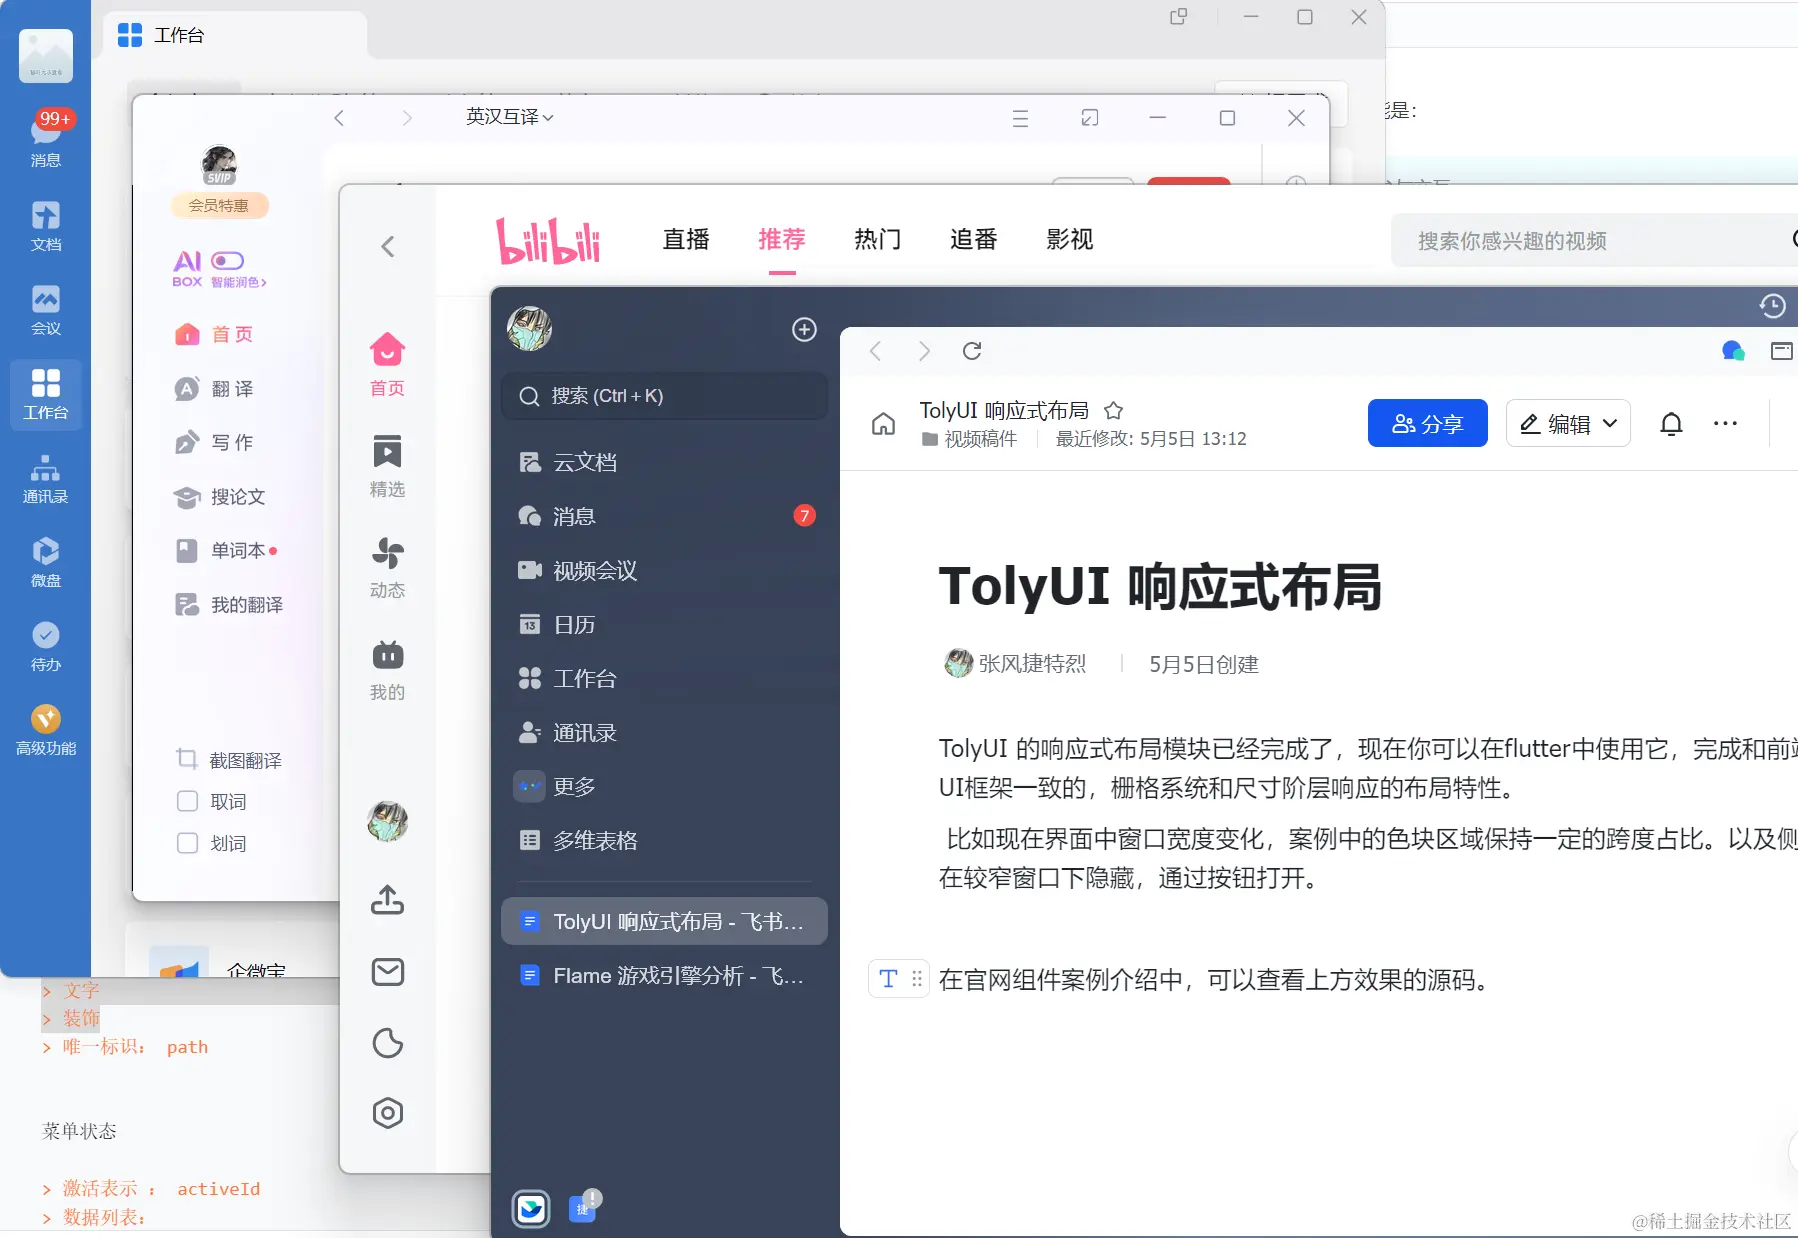Switch to bilibili 推荐 tab

(x=782, y=239)
